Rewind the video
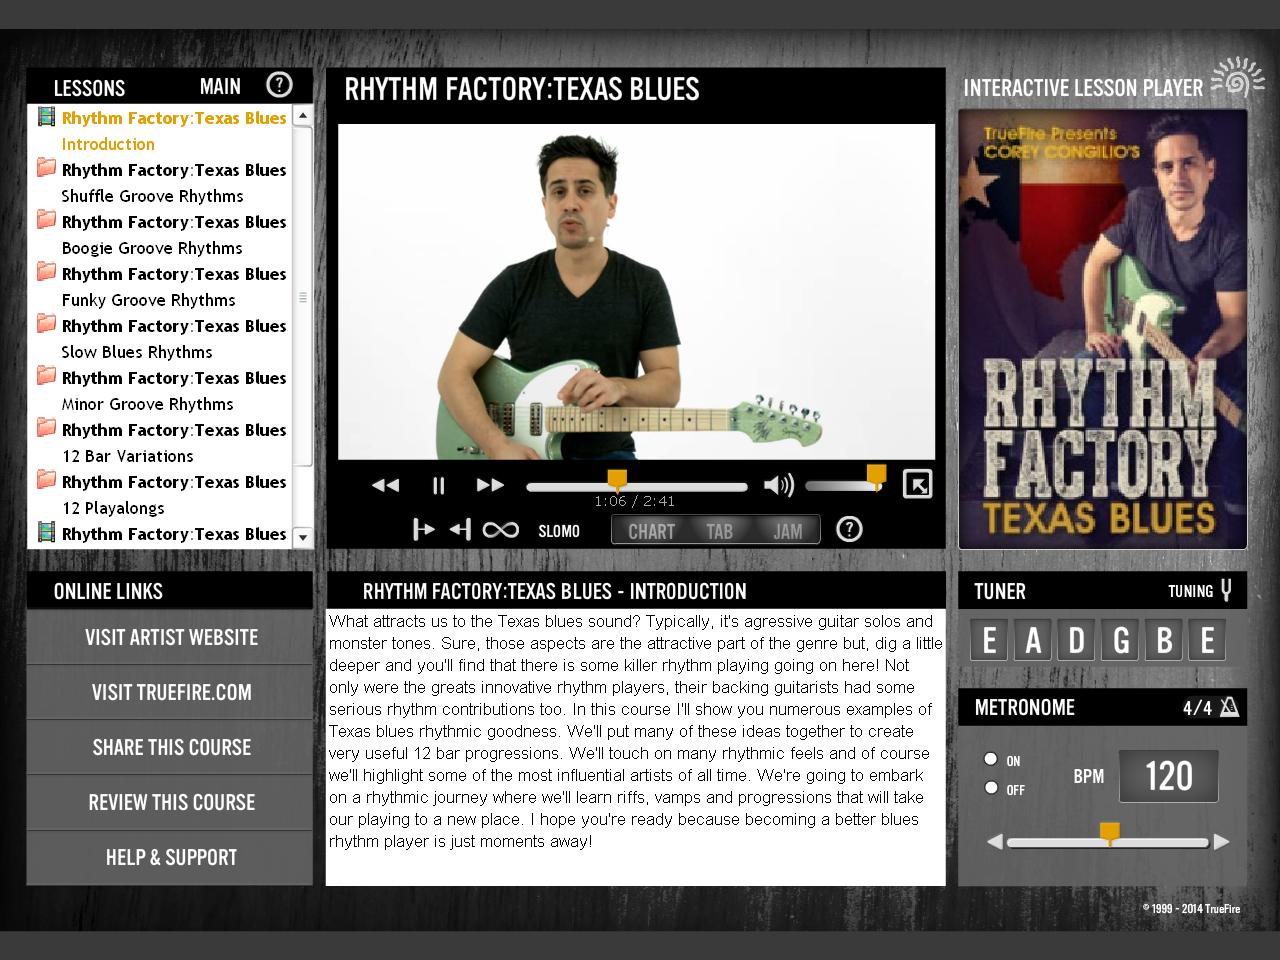1280x960 pixels. coord(385,485)
